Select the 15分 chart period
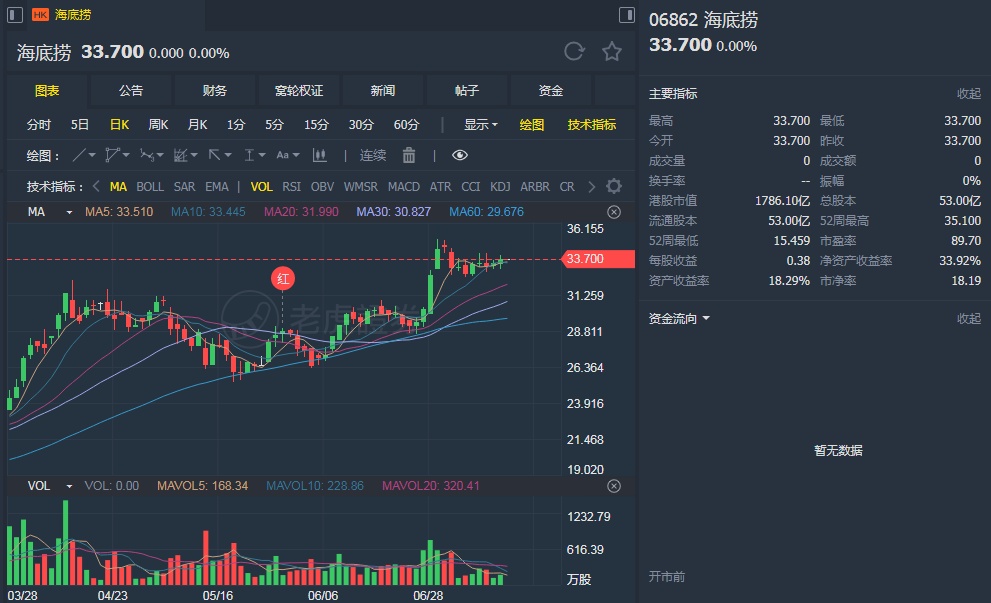Viewport: 991px width, 603px height. click(x=316, y=125)
